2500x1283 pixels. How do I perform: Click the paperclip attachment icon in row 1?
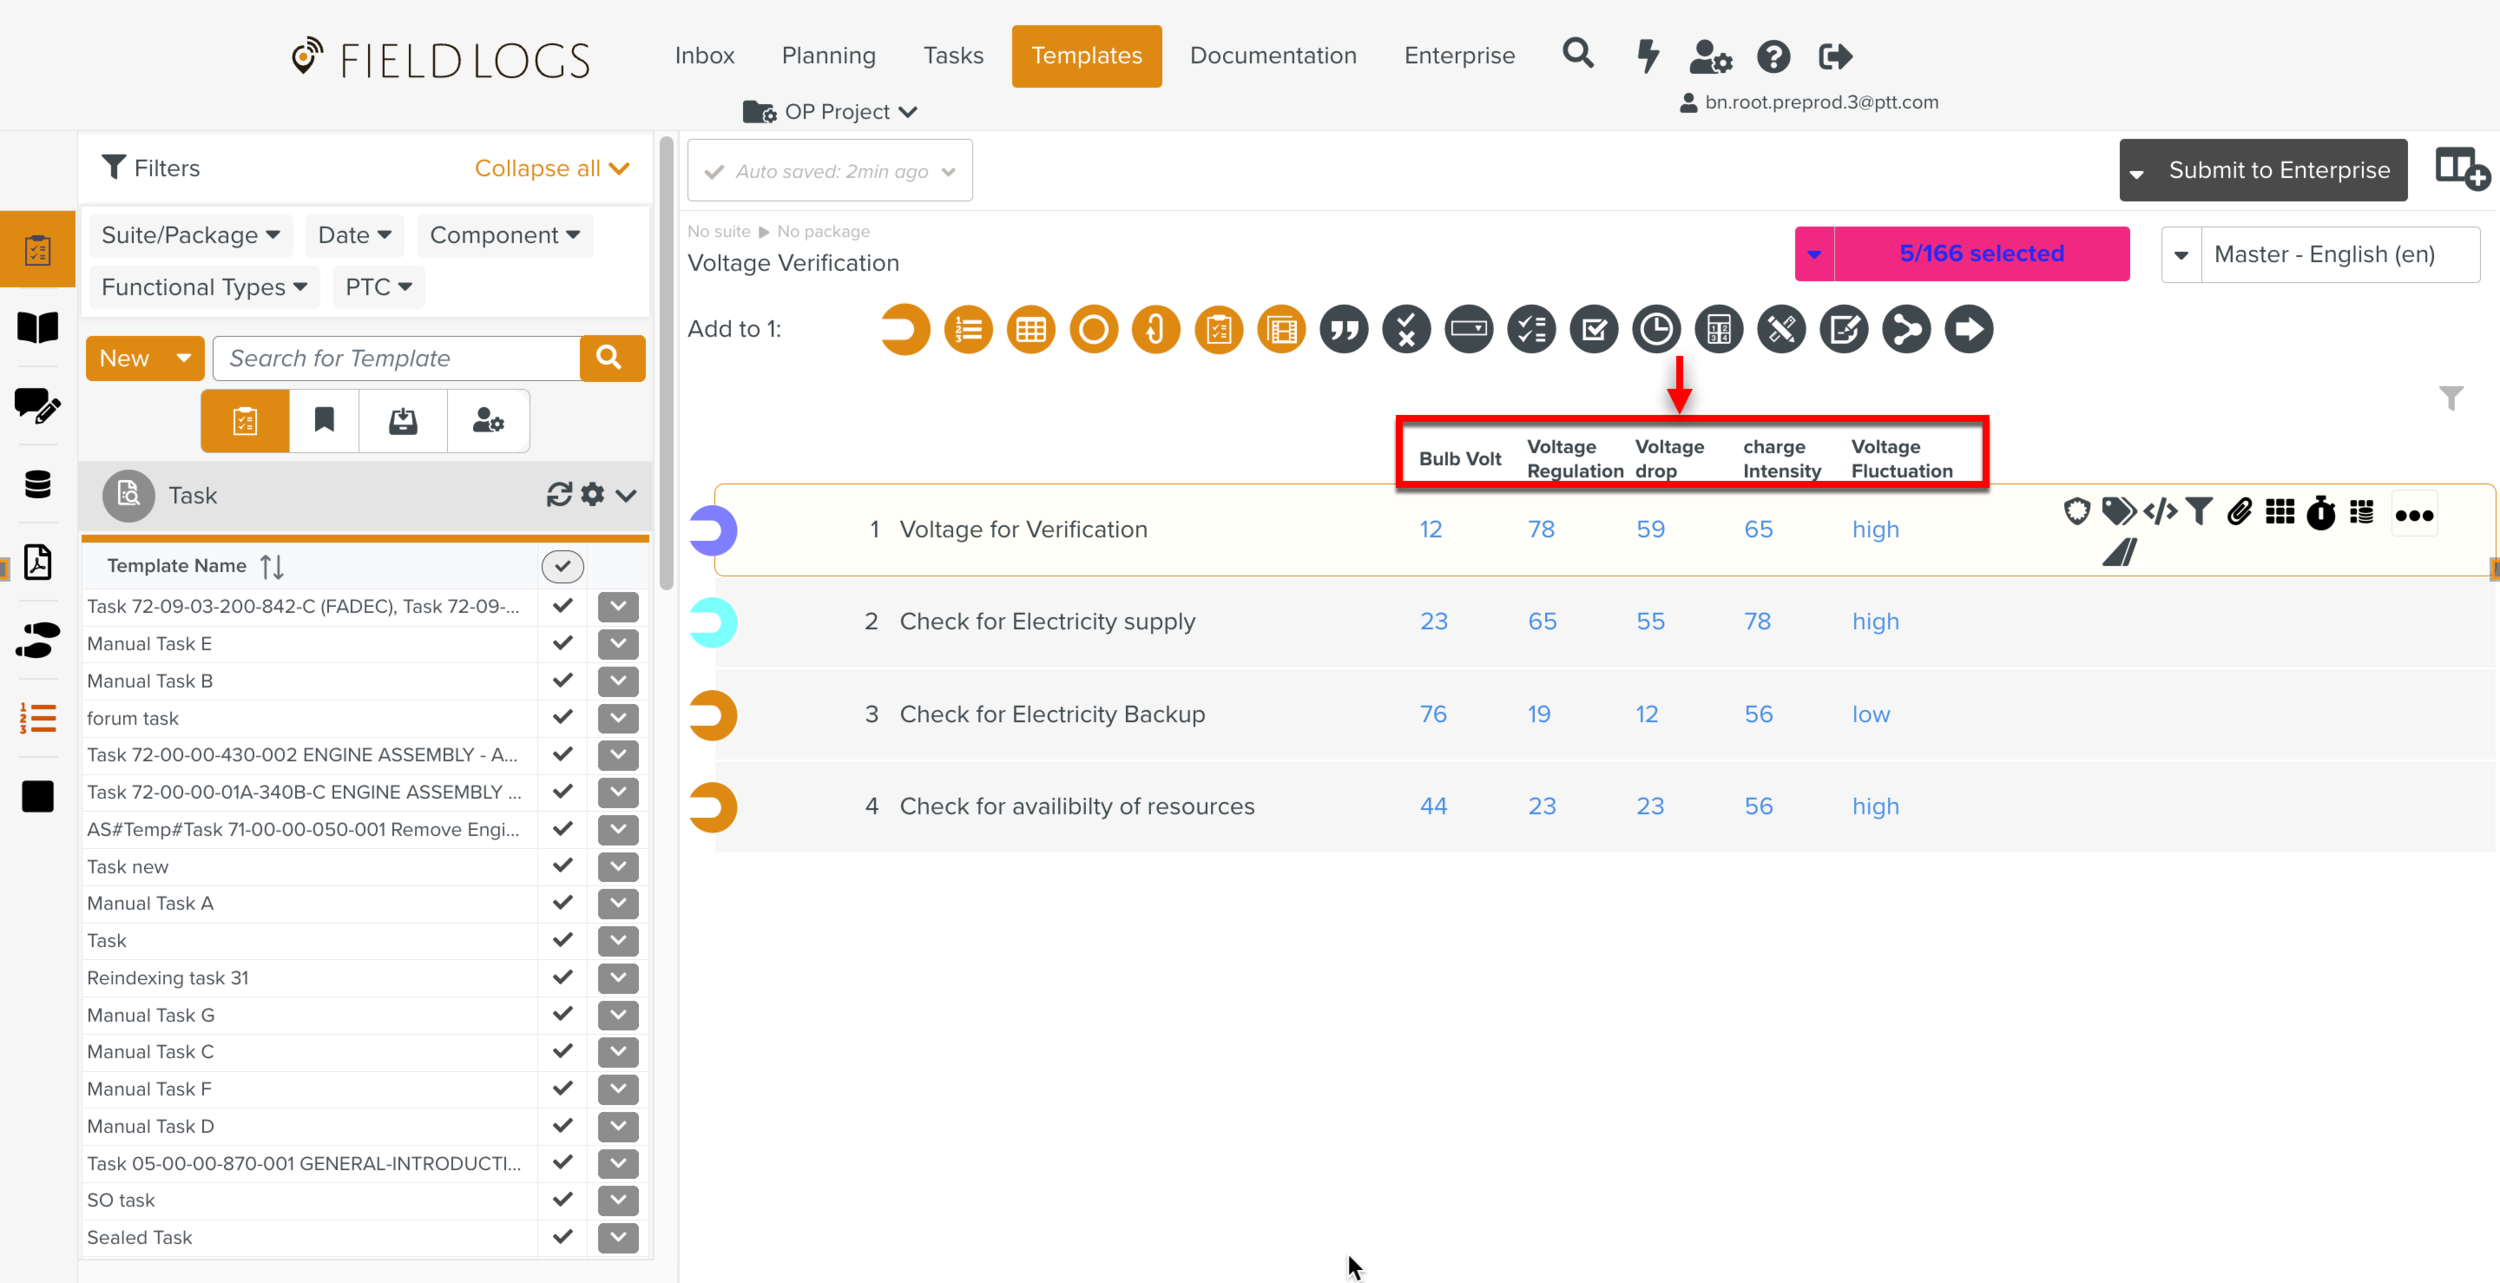tap(2239, 512)
